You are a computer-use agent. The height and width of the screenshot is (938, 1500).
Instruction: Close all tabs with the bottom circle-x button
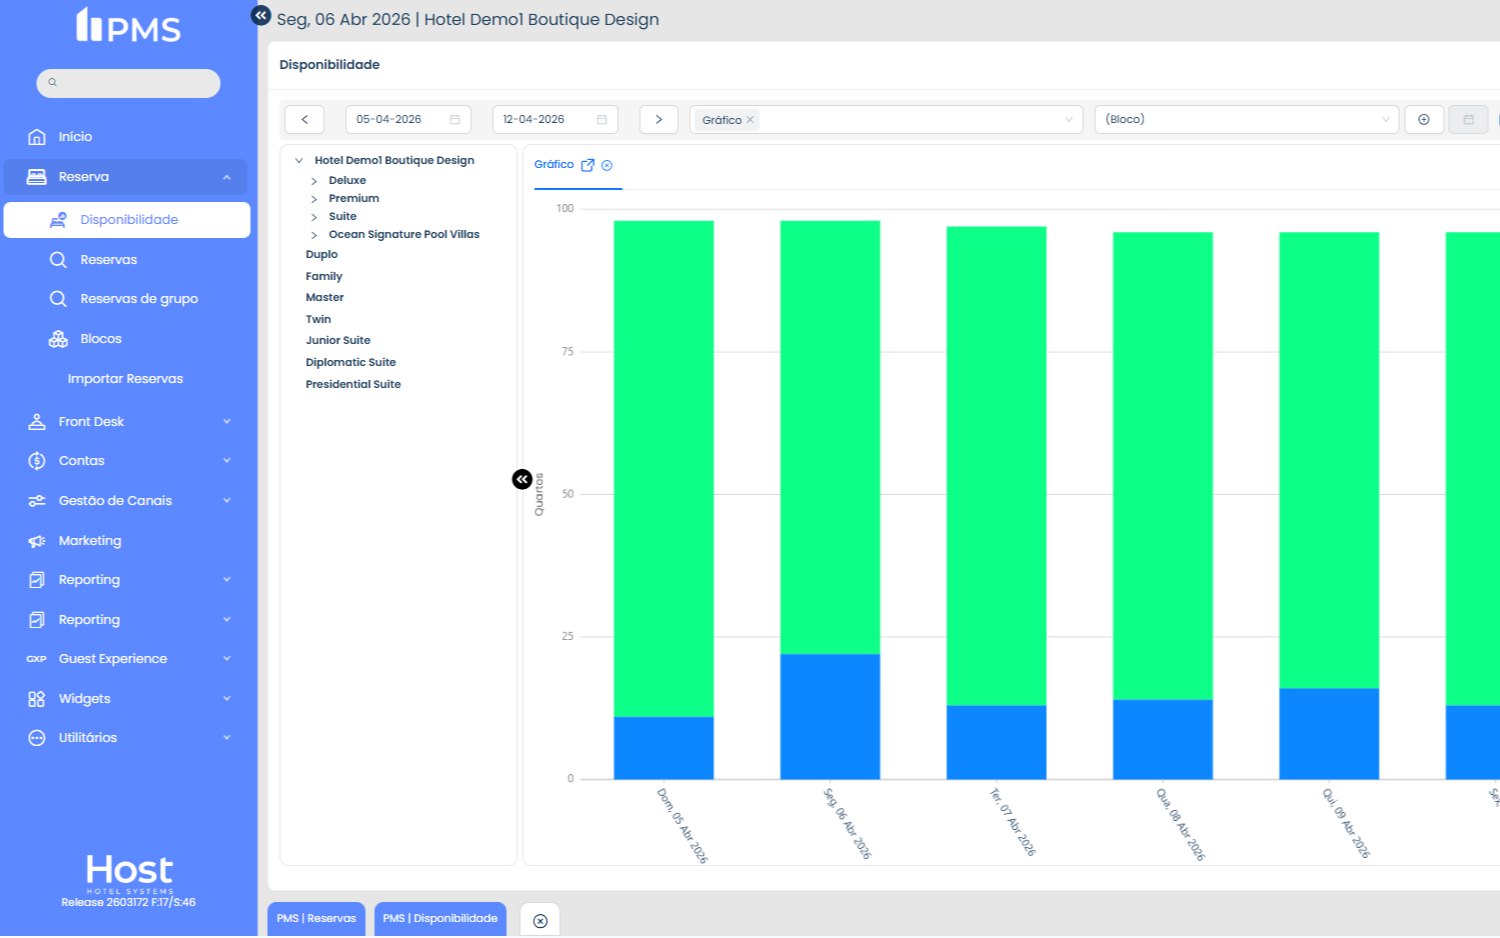pos(540,921)
